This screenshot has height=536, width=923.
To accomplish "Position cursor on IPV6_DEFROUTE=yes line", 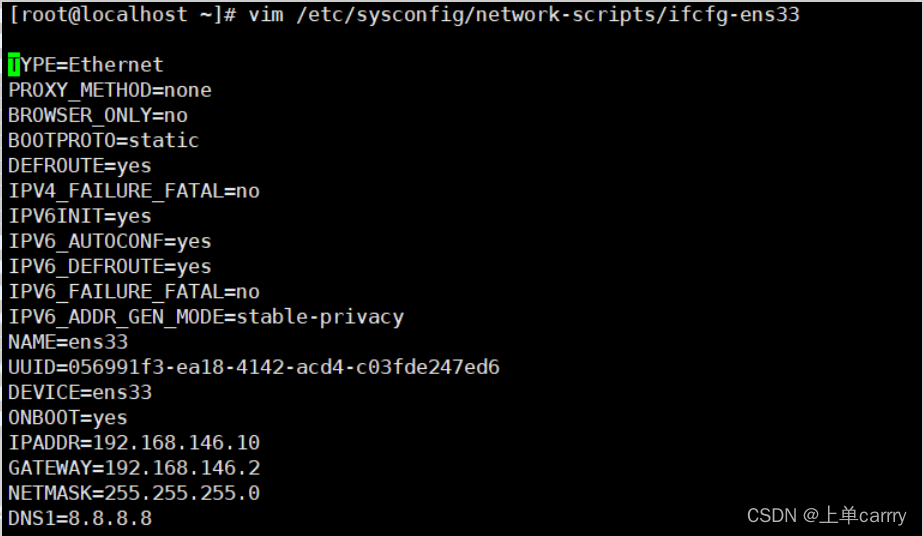I will point(110,267).
